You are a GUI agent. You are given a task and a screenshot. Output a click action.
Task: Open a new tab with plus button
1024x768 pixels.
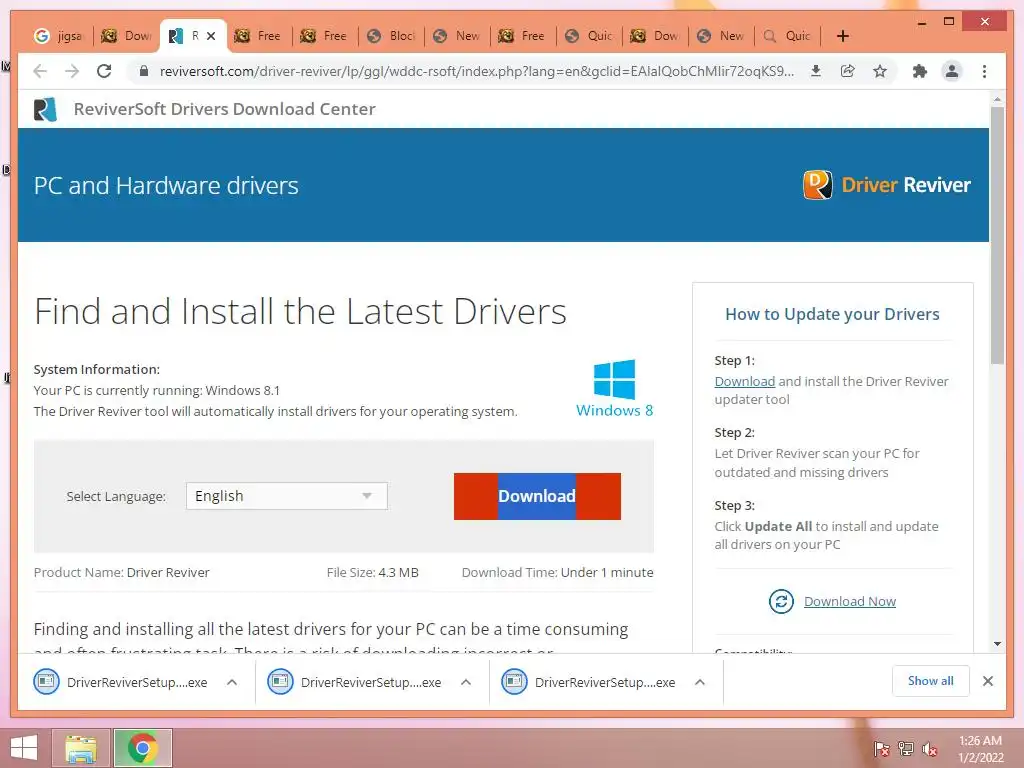842,36
